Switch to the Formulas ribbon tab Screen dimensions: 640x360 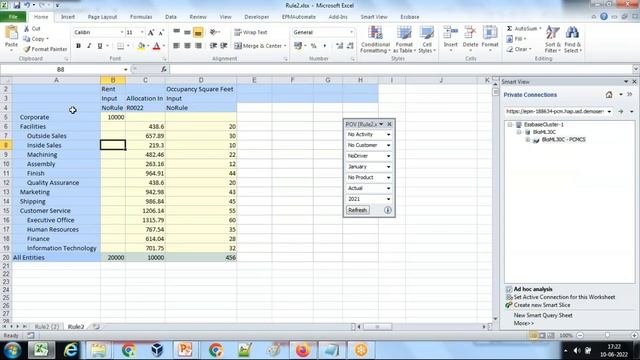141,17
